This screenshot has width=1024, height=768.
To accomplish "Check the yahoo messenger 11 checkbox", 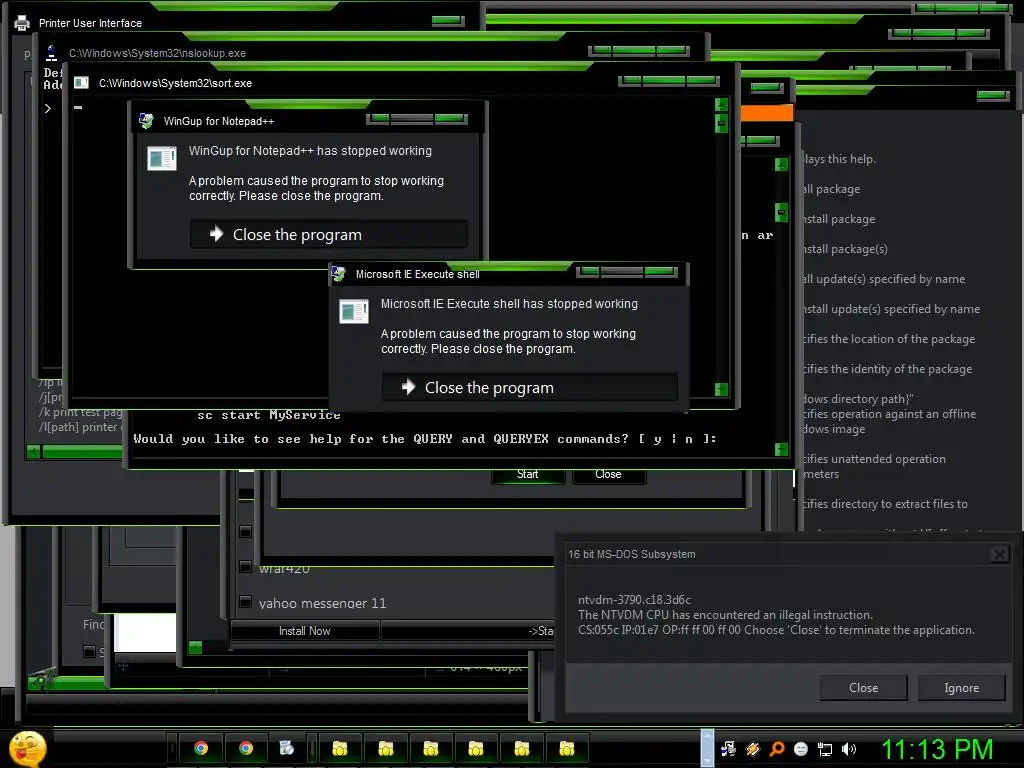I will (x=246, y=601).
